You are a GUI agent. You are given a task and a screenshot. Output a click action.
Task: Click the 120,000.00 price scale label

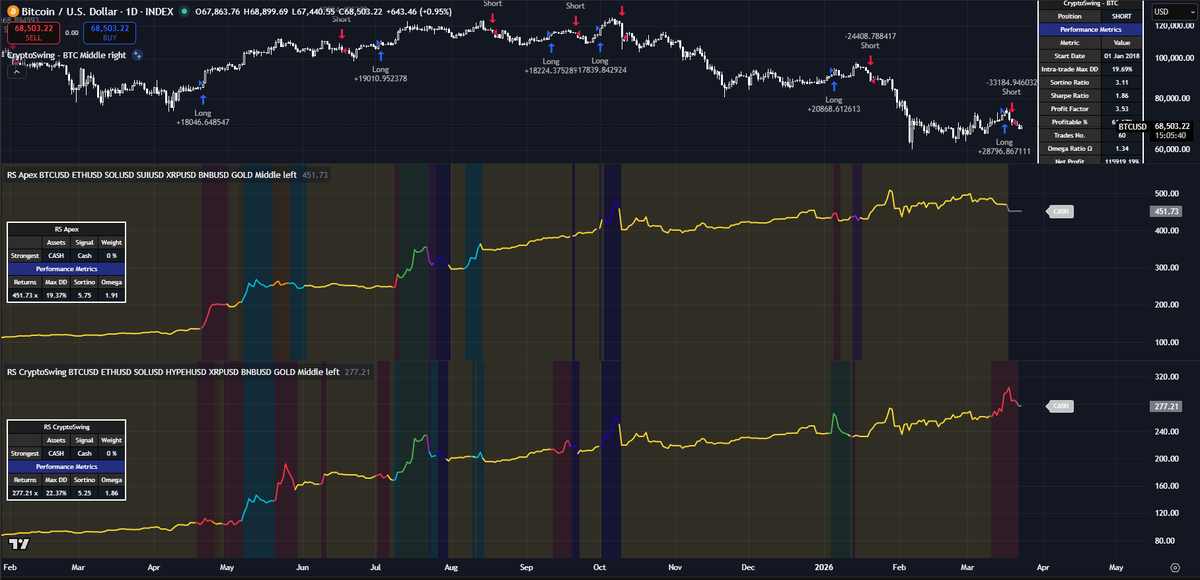pyautogui.click(x=1174, y=24)
